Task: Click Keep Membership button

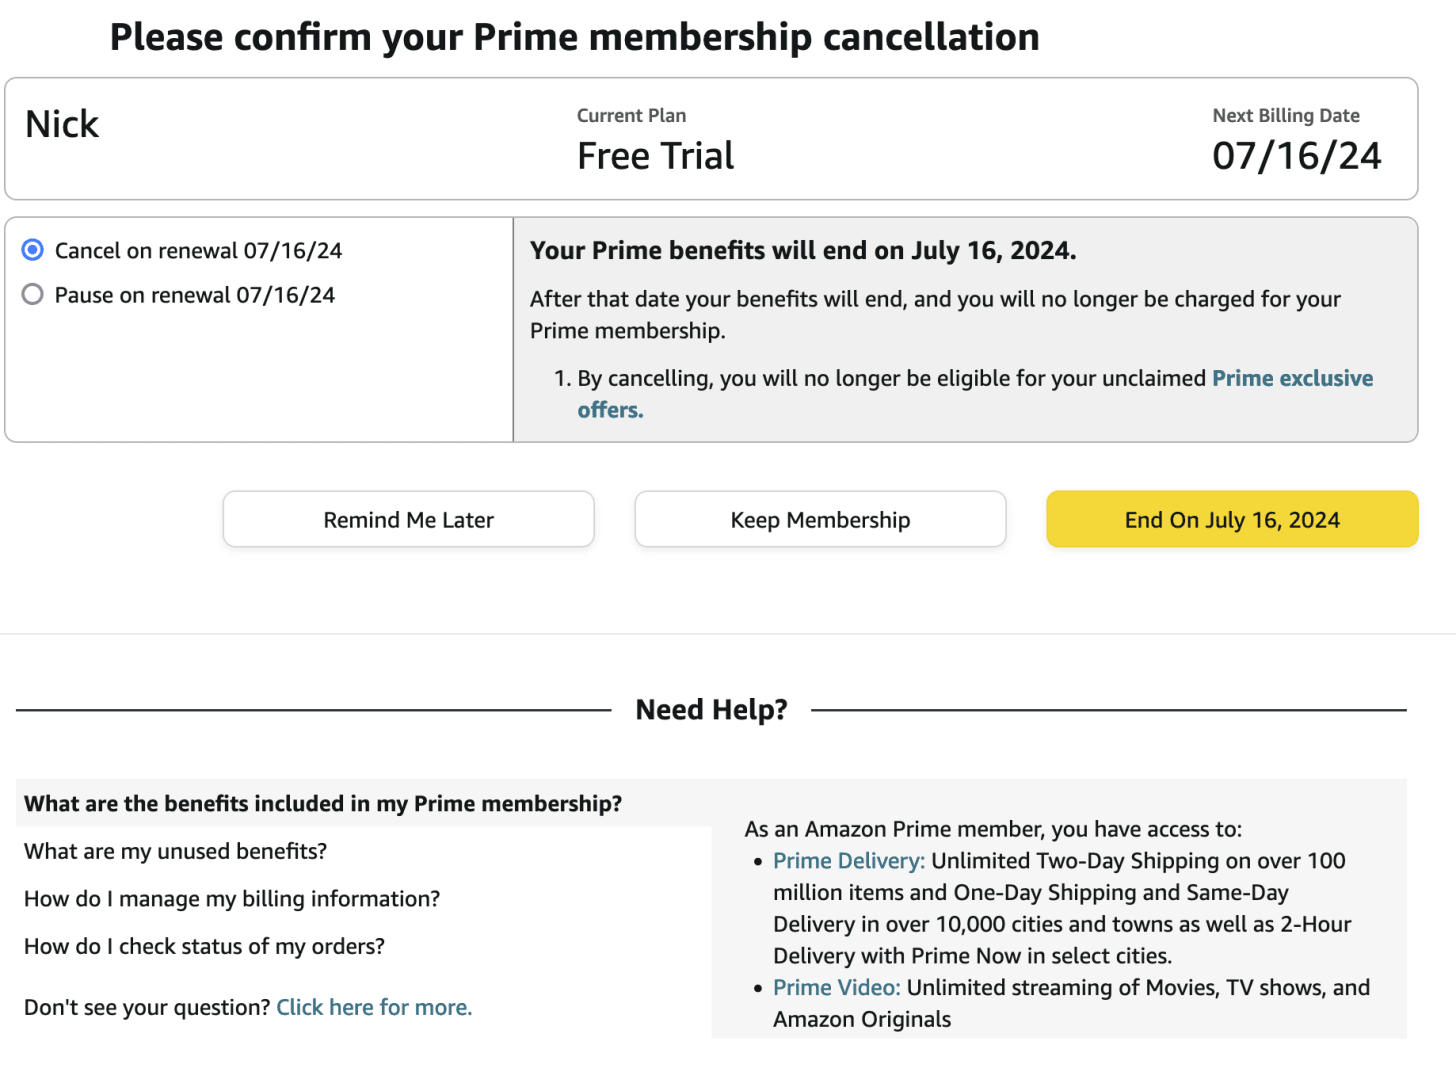Action: [x=820, y=519]
